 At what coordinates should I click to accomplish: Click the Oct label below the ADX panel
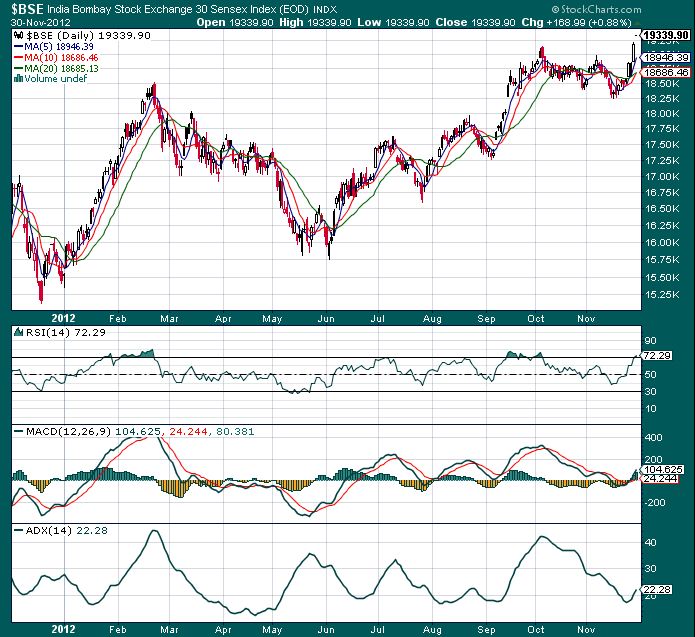coord(536,629)
